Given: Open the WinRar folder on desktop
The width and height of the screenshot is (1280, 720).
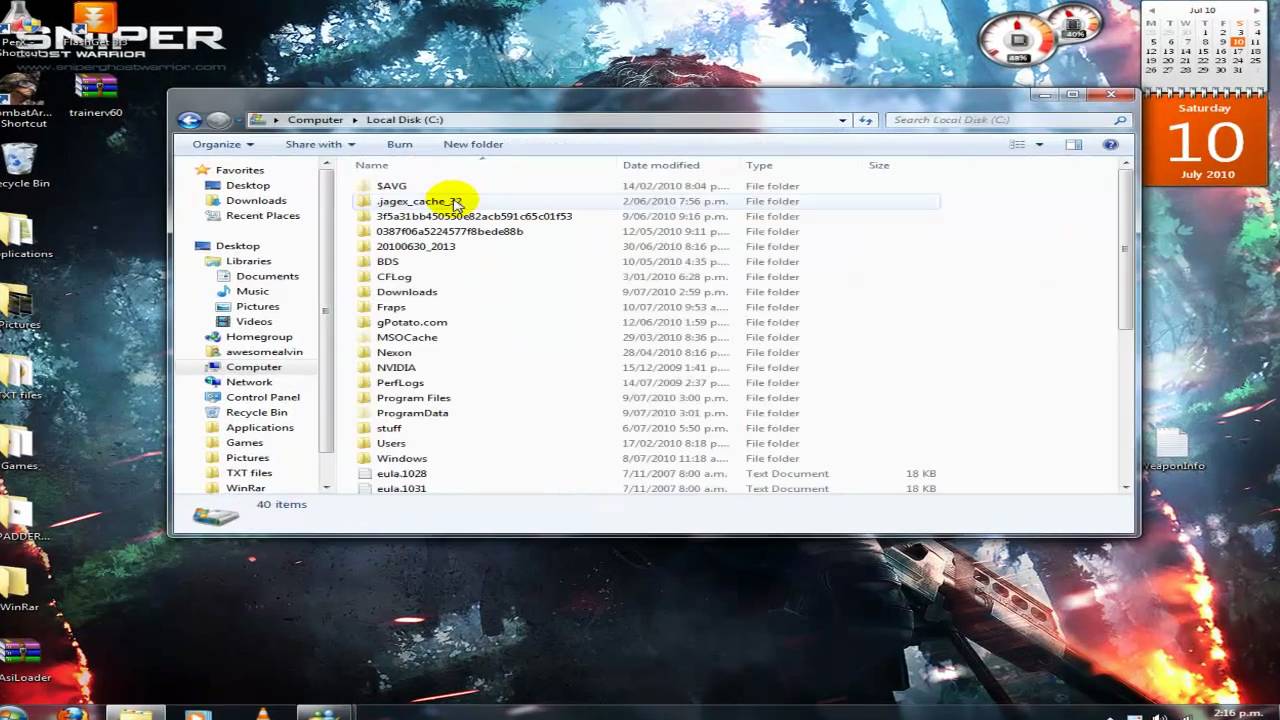Looking at the screenshot, I should (18, 590).
